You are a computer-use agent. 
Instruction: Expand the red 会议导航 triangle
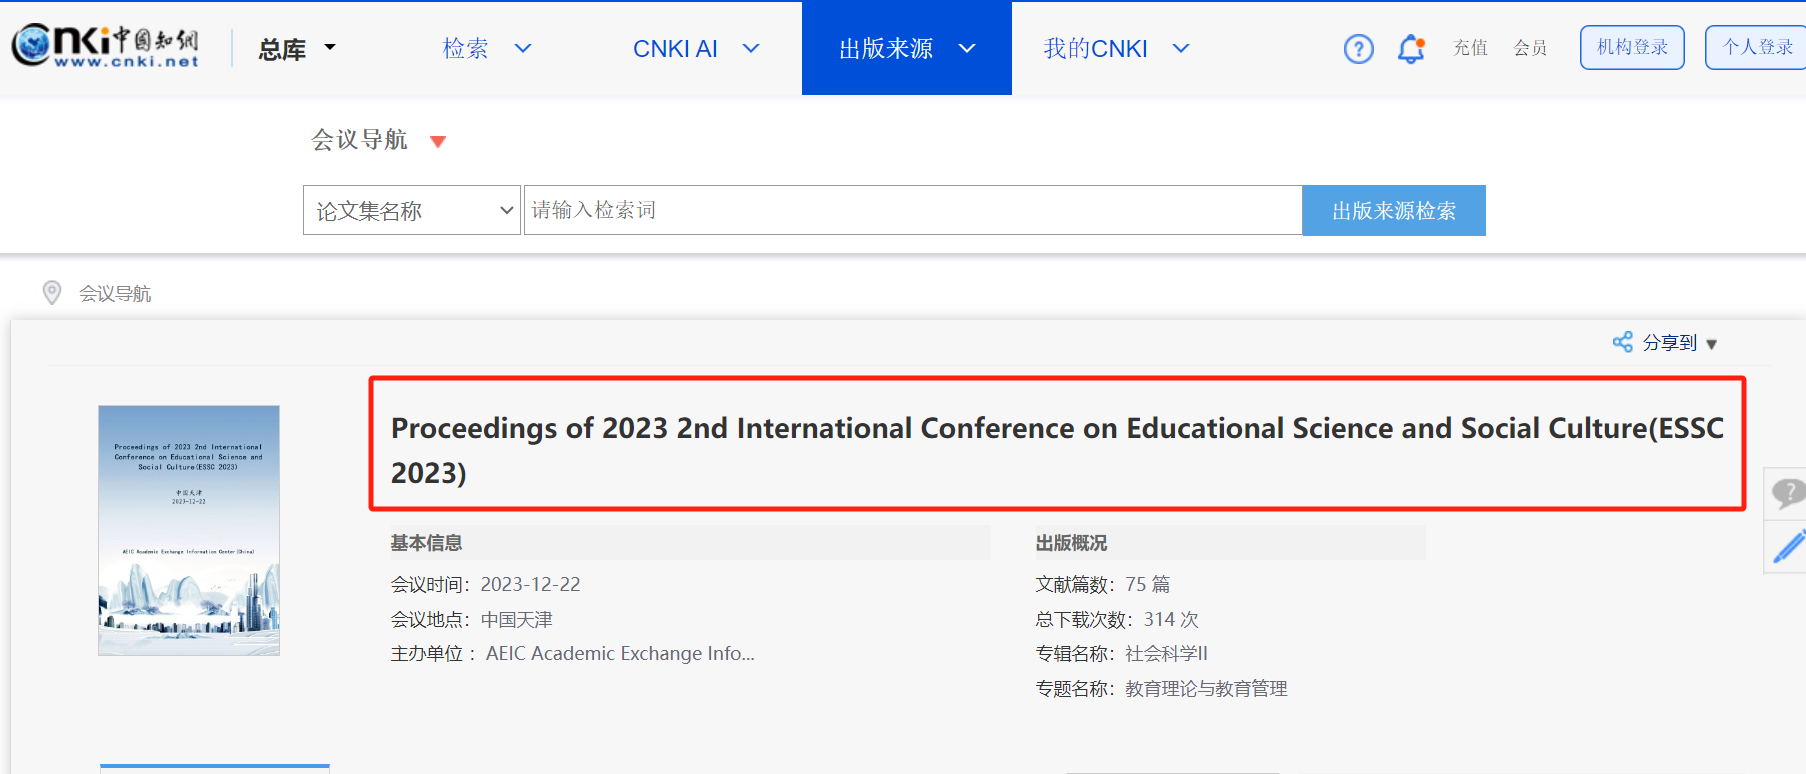point(437,141)
